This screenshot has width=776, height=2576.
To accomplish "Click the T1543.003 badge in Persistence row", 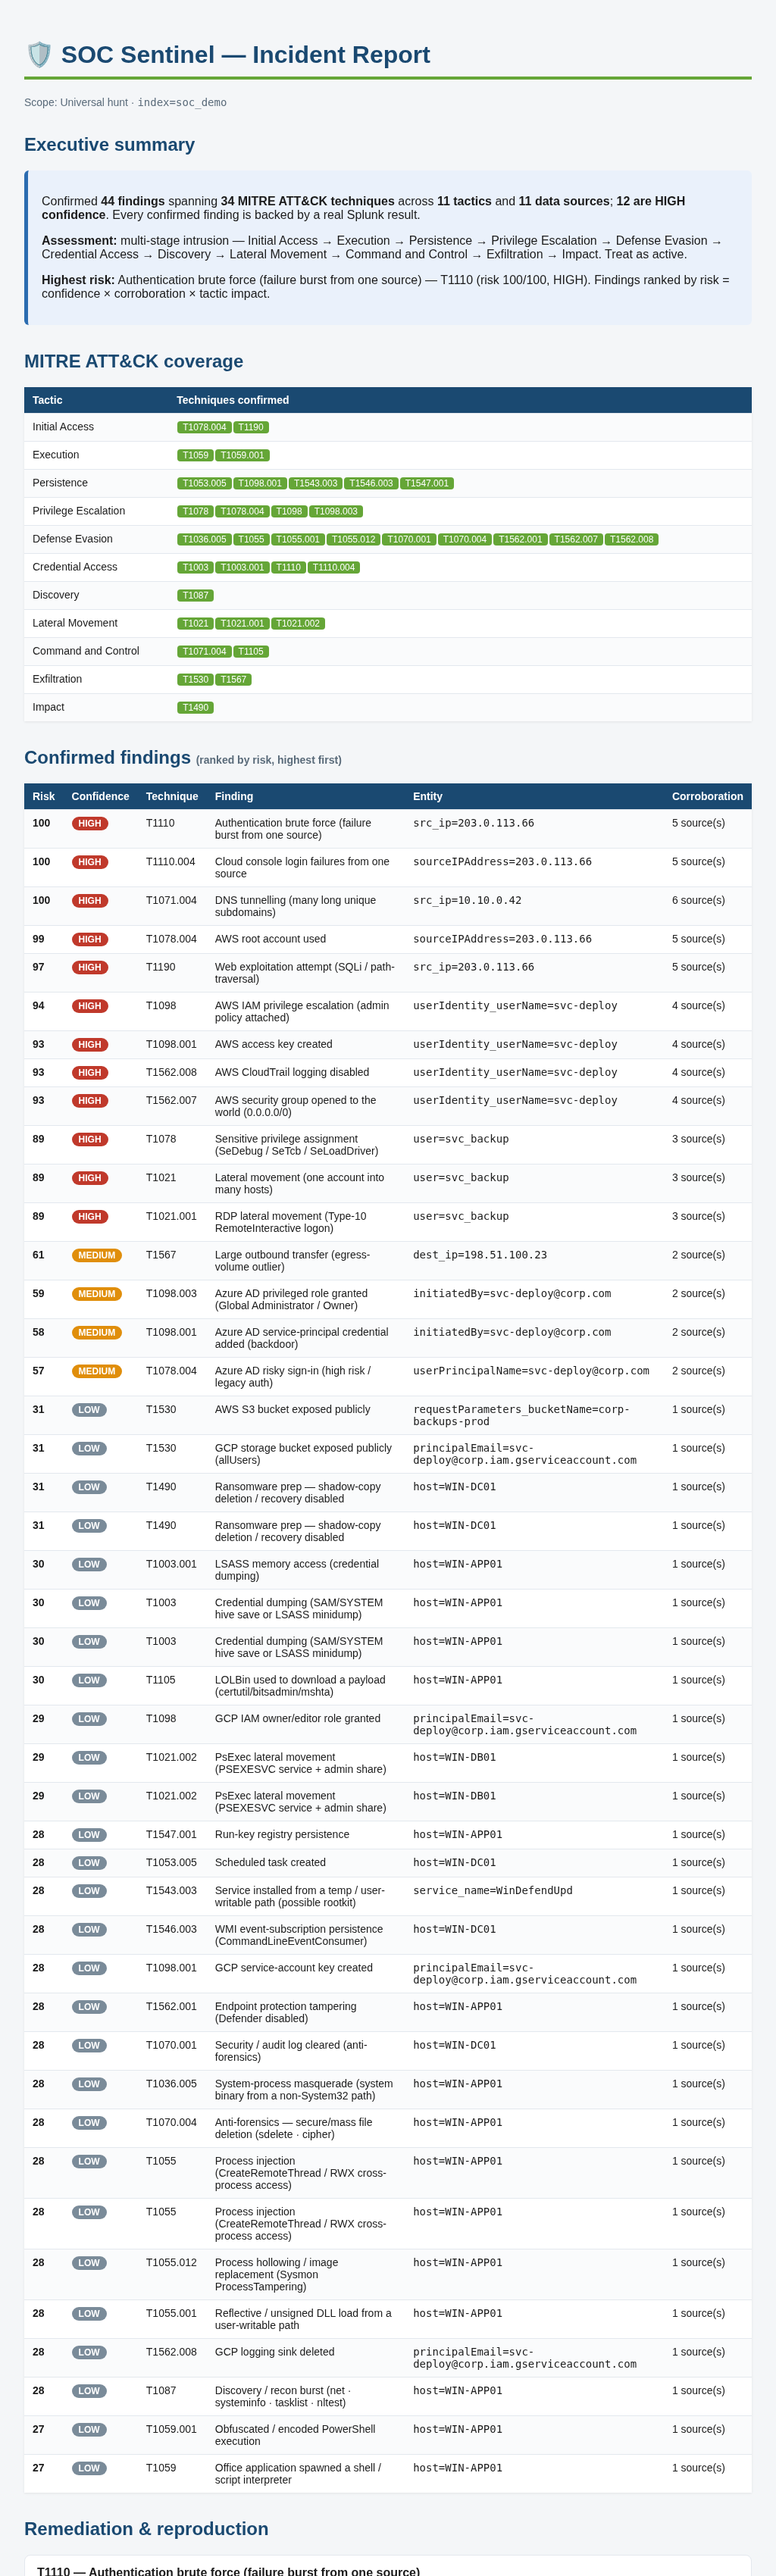I will (x=315, y=483).
